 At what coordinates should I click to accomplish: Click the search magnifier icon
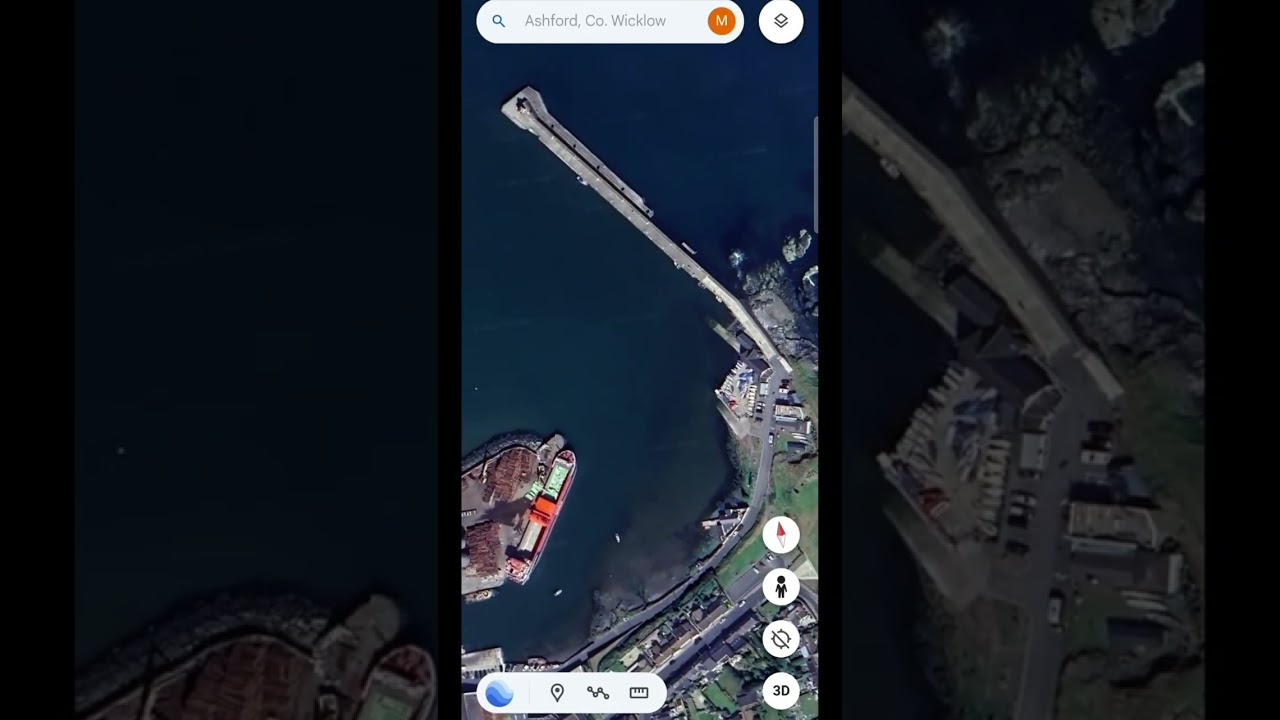[499, 21]
